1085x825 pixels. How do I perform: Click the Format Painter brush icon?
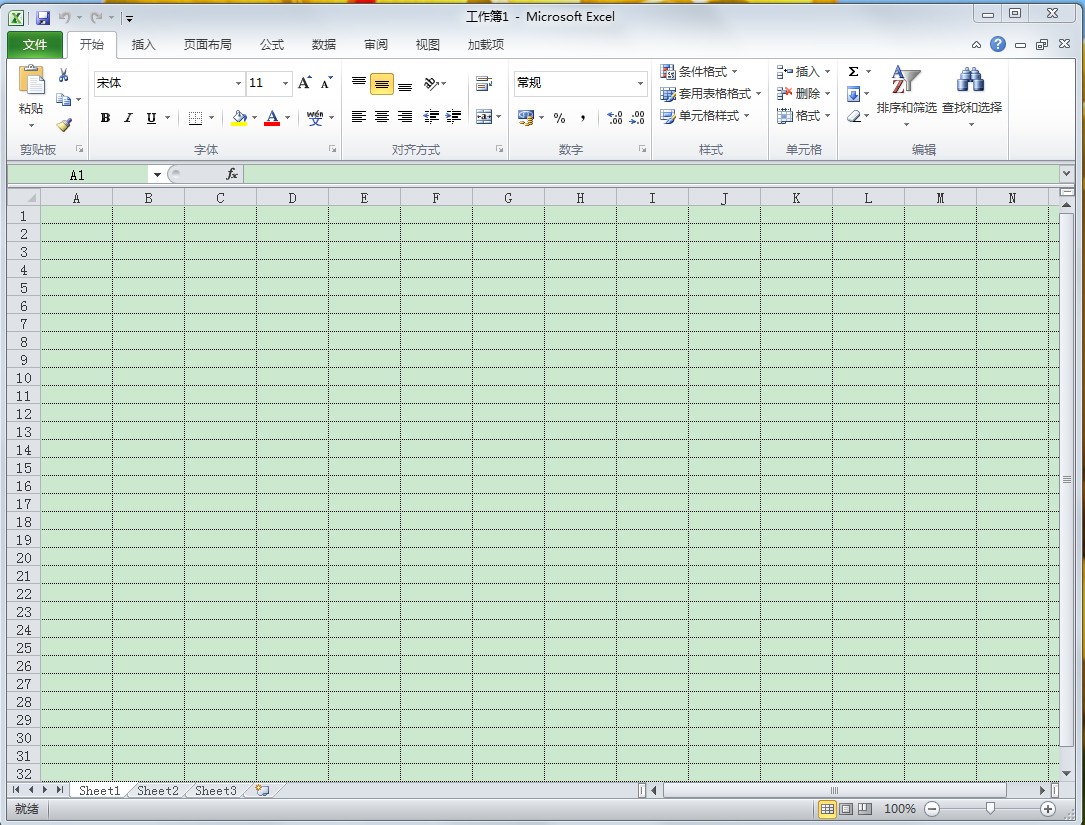coord(64,125)
